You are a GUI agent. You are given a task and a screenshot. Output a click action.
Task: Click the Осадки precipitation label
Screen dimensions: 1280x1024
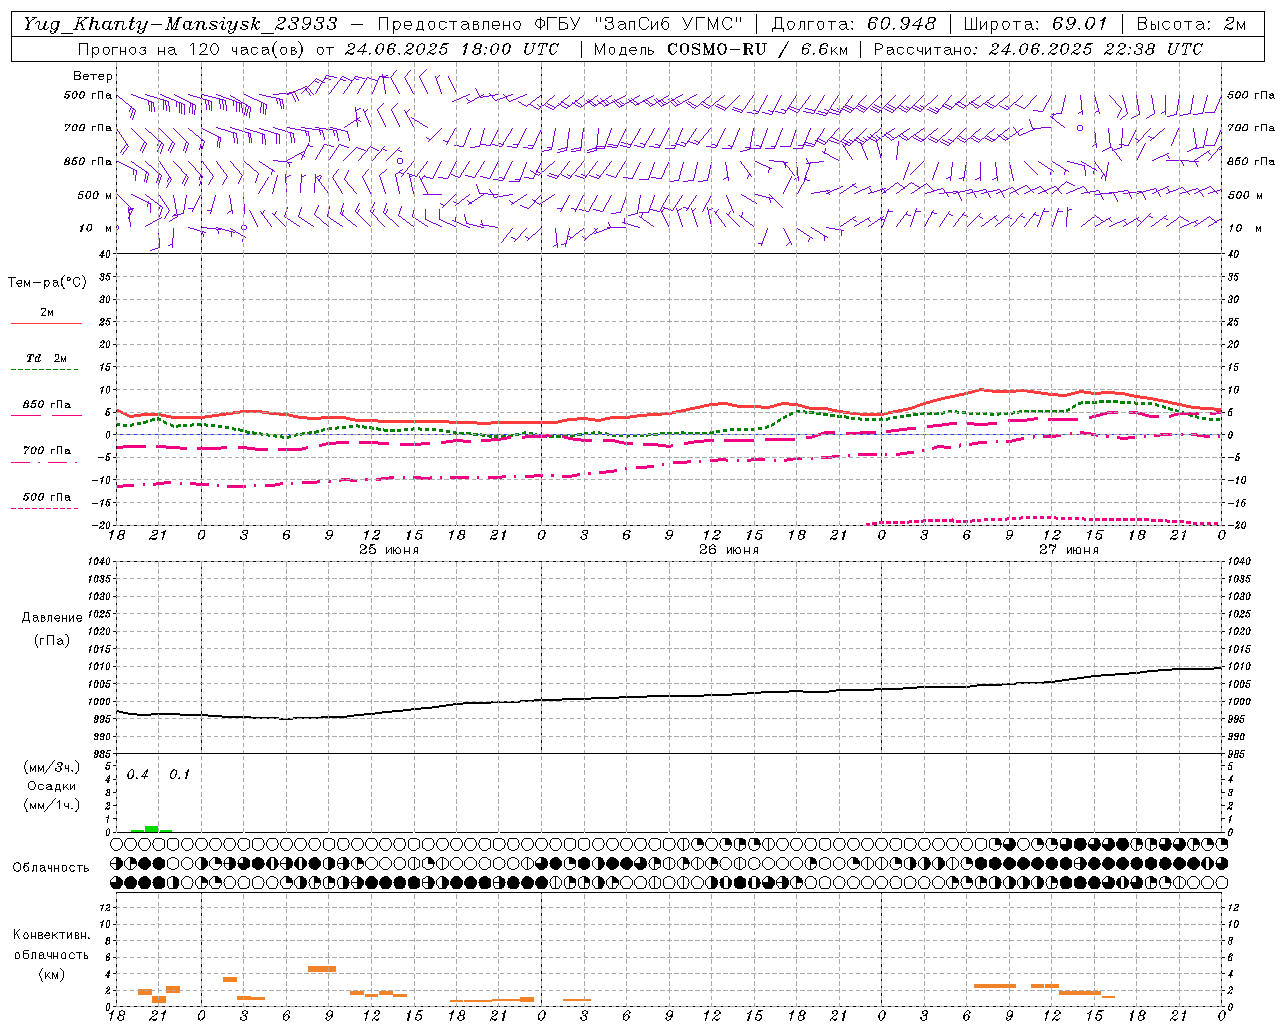tap(52, 786)
